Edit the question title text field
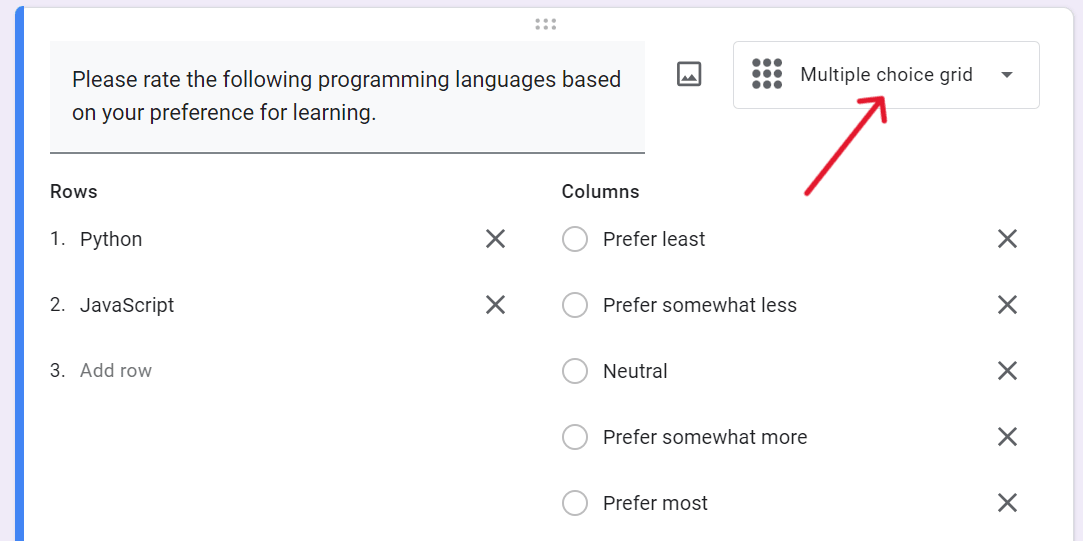The width and height of the screenshot is (1083, 541). click(x=346, y=96)
